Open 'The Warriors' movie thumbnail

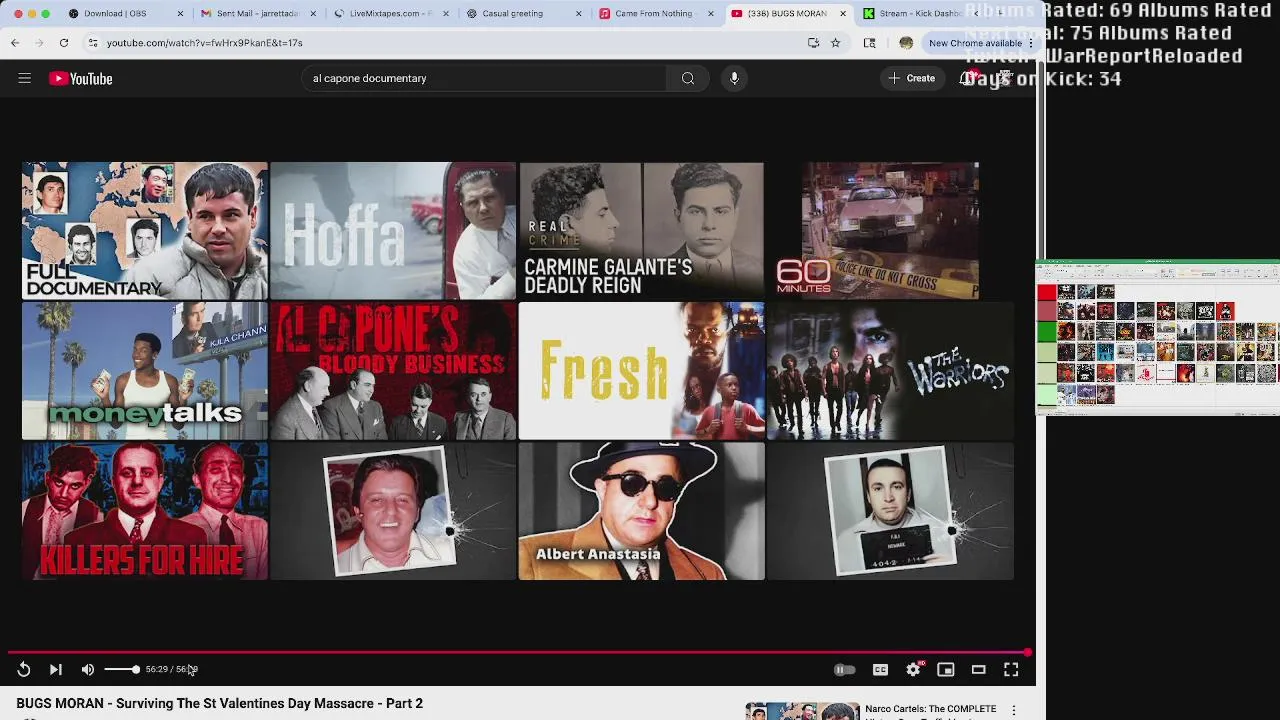890,371
